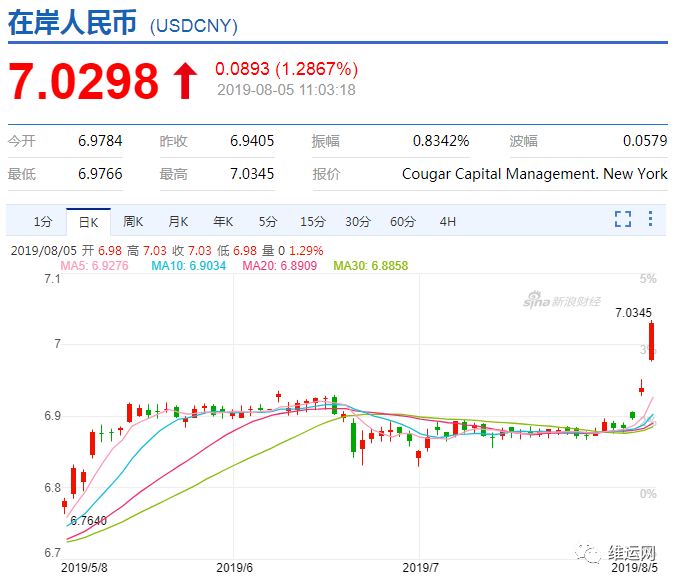Switch to the 周K weekly tab
Viewport: 677px width, 583px height.
pos(133,222)
